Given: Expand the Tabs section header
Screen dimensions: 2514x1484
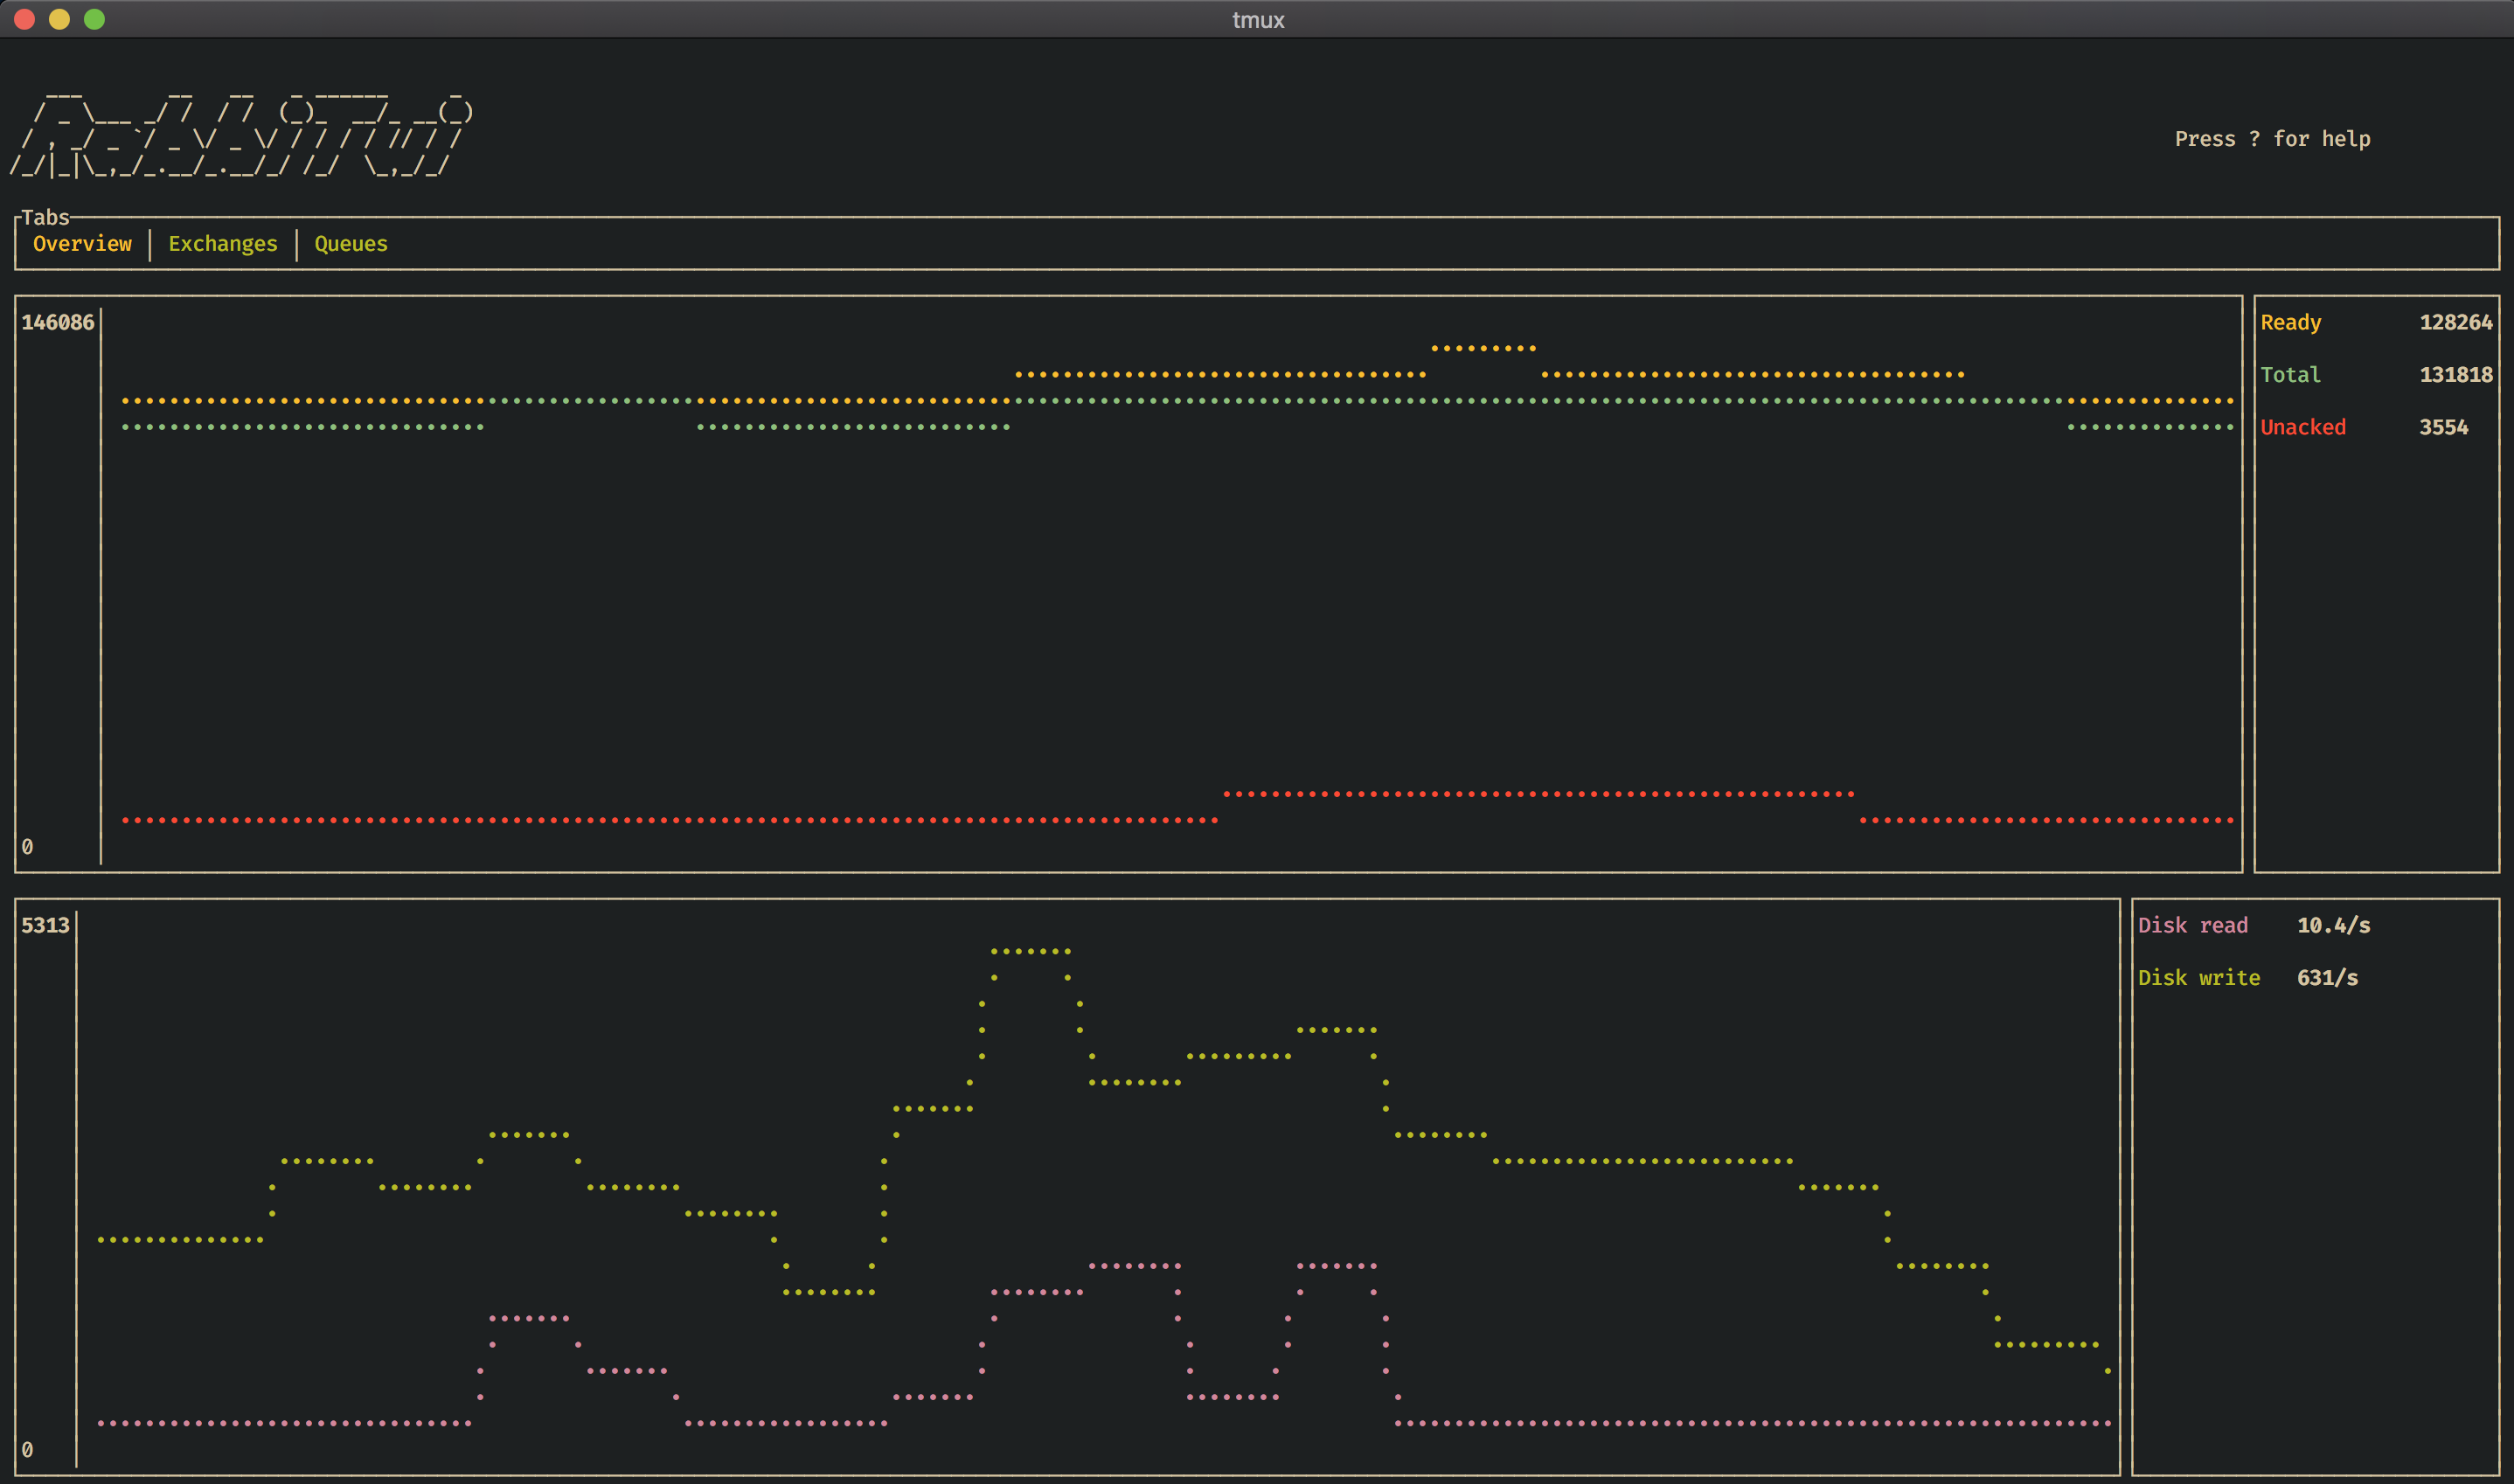Looking at the screenshot, I should (52, 216).
